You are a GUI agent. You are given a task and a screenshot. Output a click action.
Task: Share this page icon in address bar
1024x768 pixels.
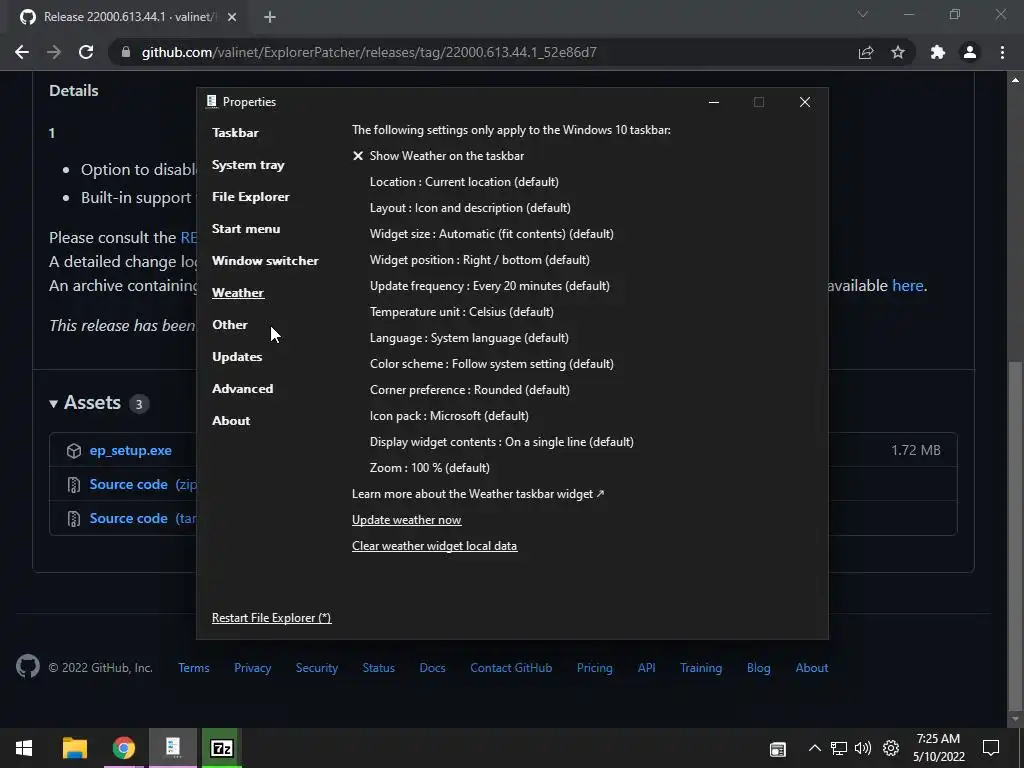(866, 52)
